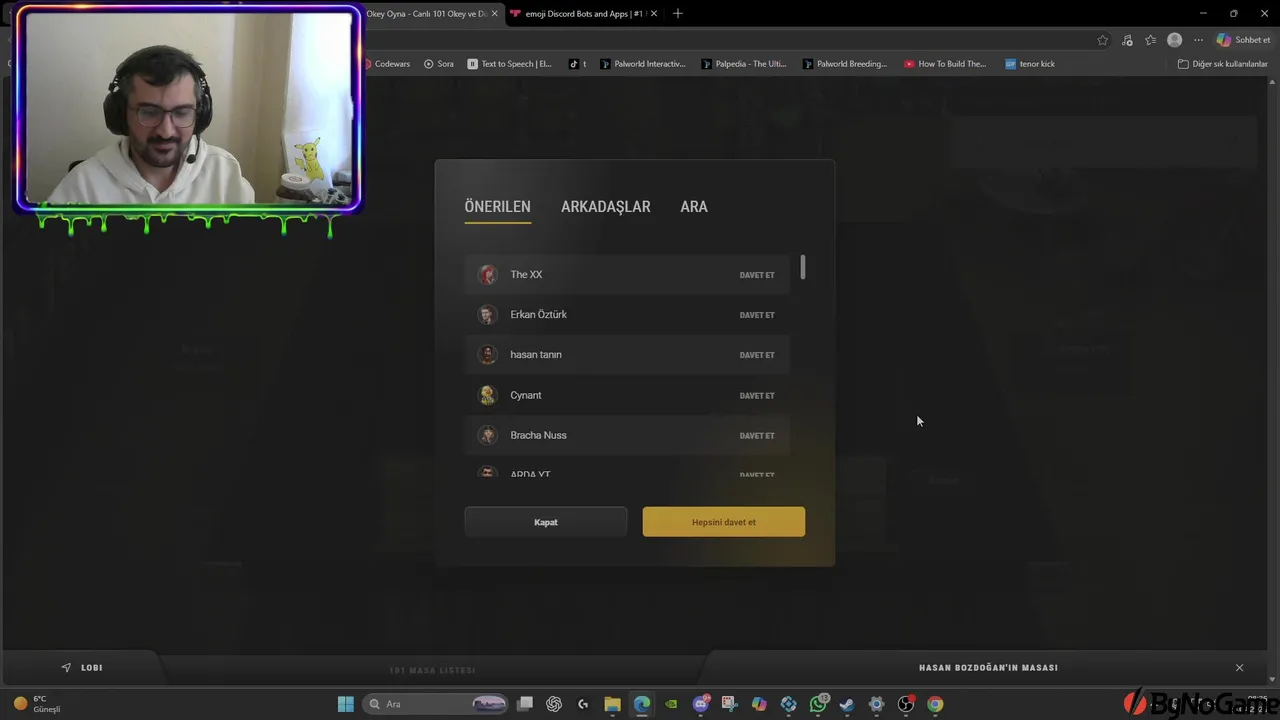
Task: Open Settings gear on the taskbar
Action: [x=876, y=704]
